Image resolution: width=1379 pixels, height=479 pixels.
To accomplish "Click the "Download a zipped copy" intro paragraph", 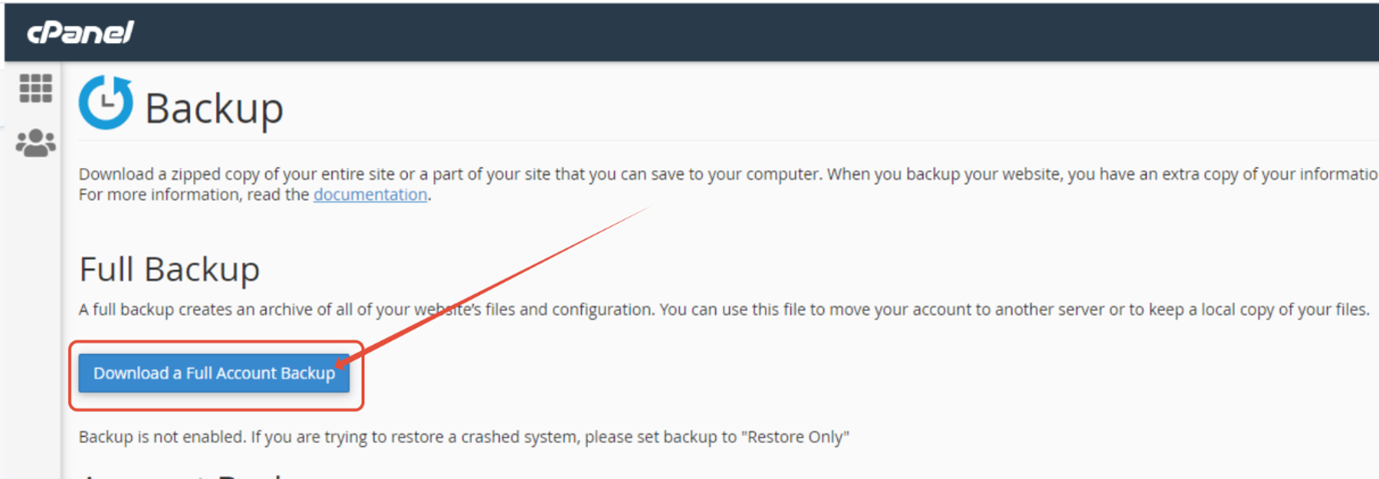I will (x=728, y=174).
